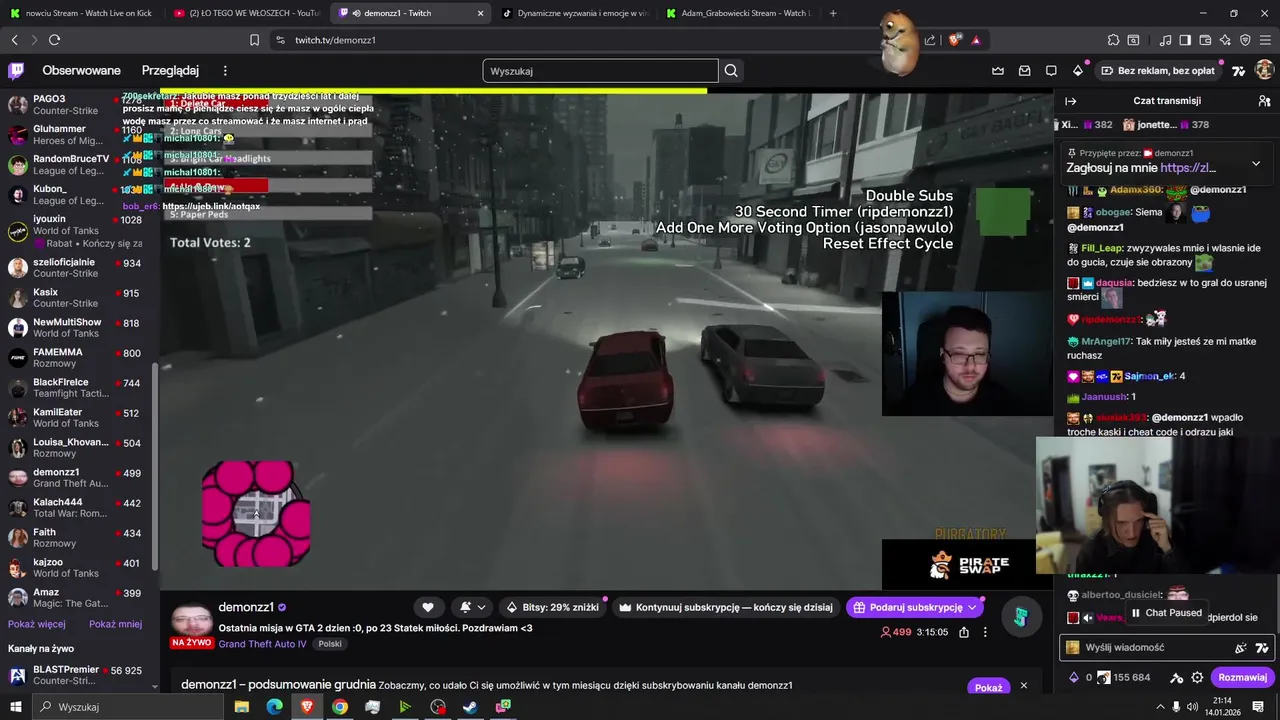
Task: Expand the pinned message chevron
Action: click(1256, 163)
